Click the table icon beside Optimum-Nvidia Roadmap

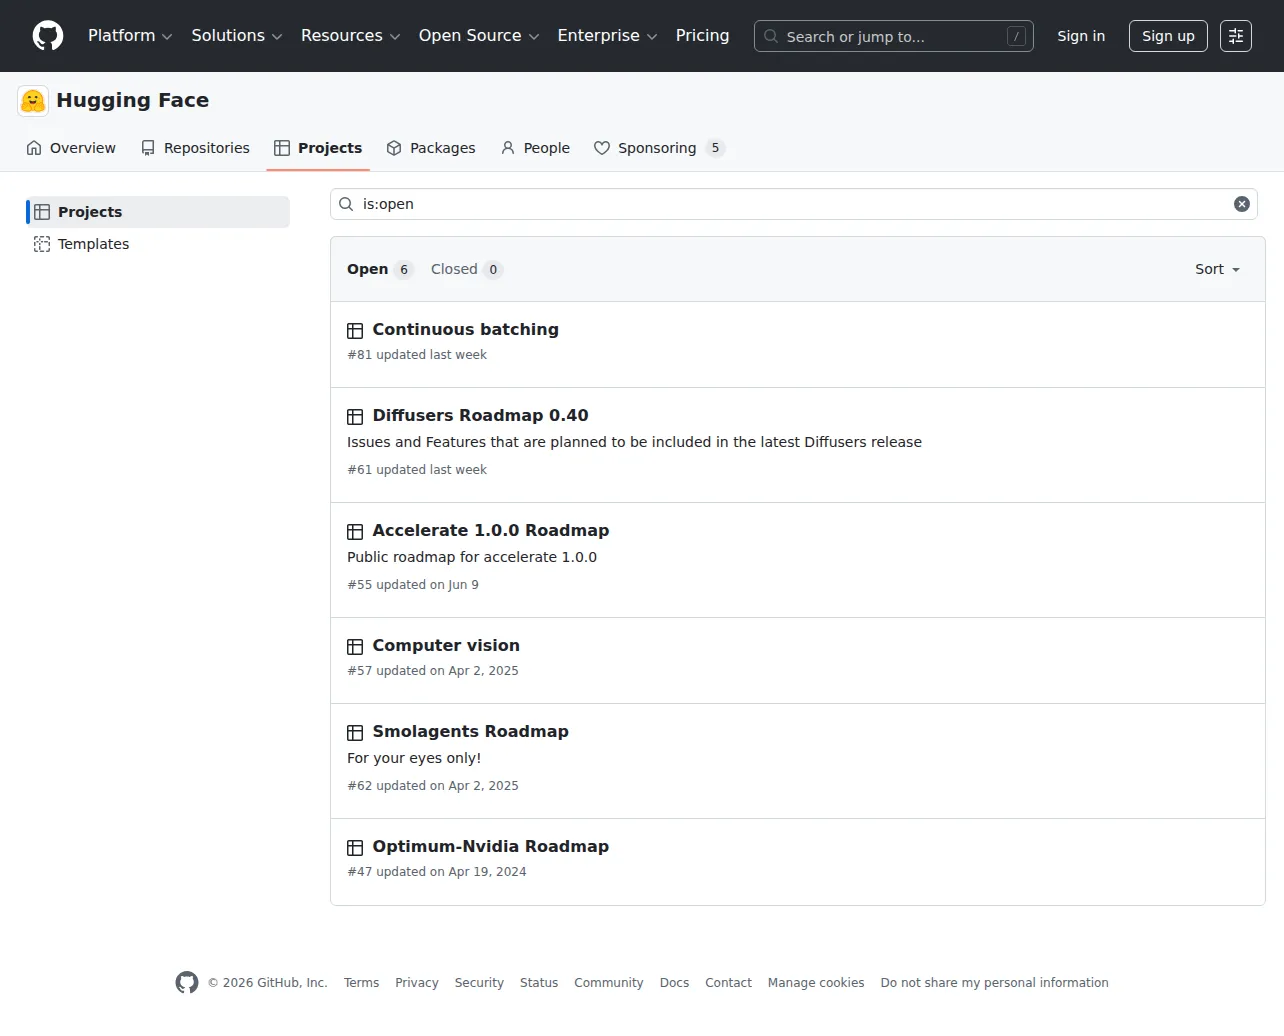[355, 848]
